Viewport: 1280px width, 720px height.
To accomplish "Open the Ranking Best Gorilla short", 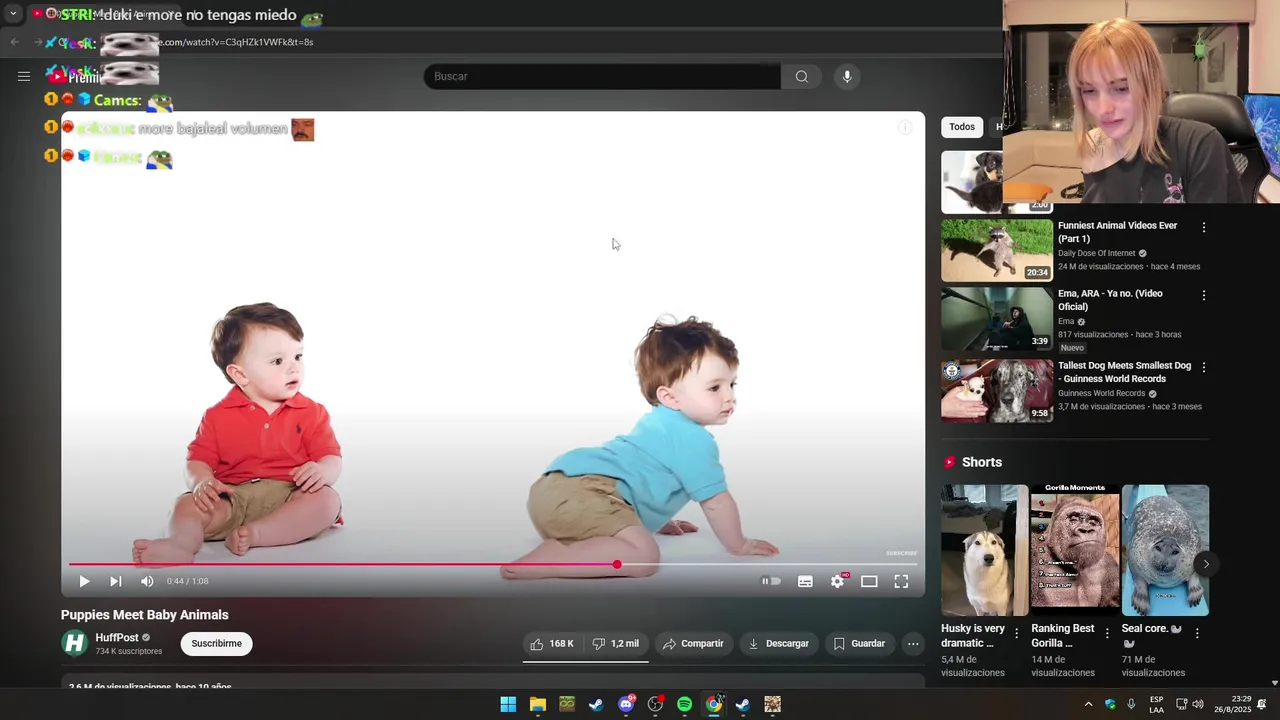I will pyautogui.click(x=1075, y=550).
